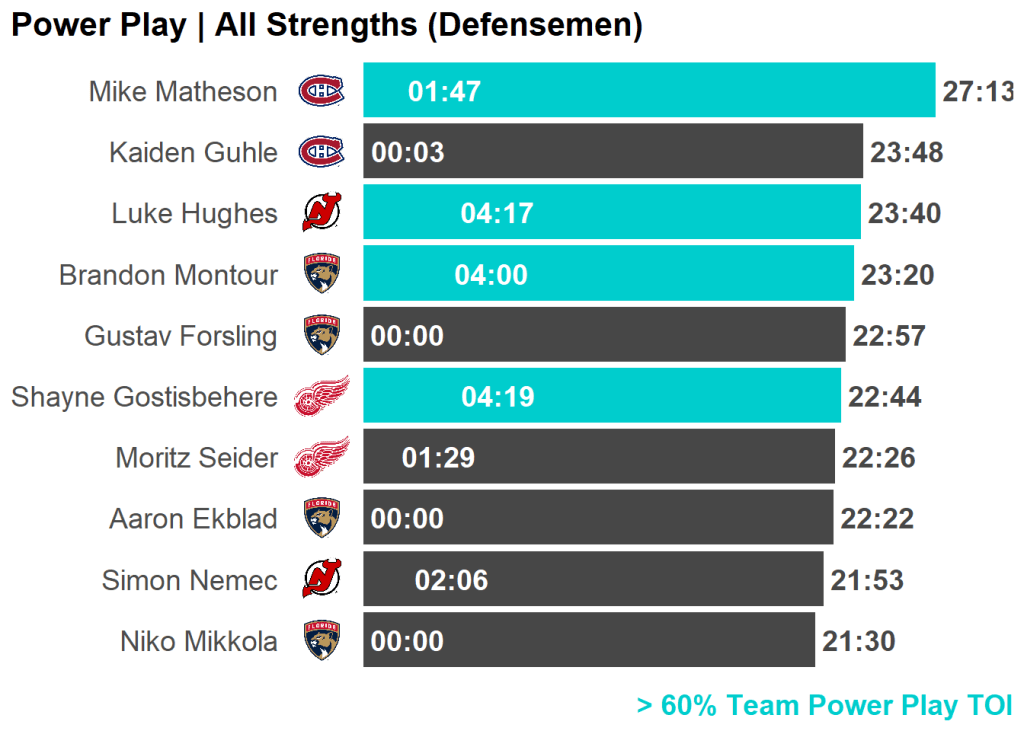Click the Panthers logo next to Brandon Montour
The height and width of the screenshot is (731, 1024).
point(321,274)
